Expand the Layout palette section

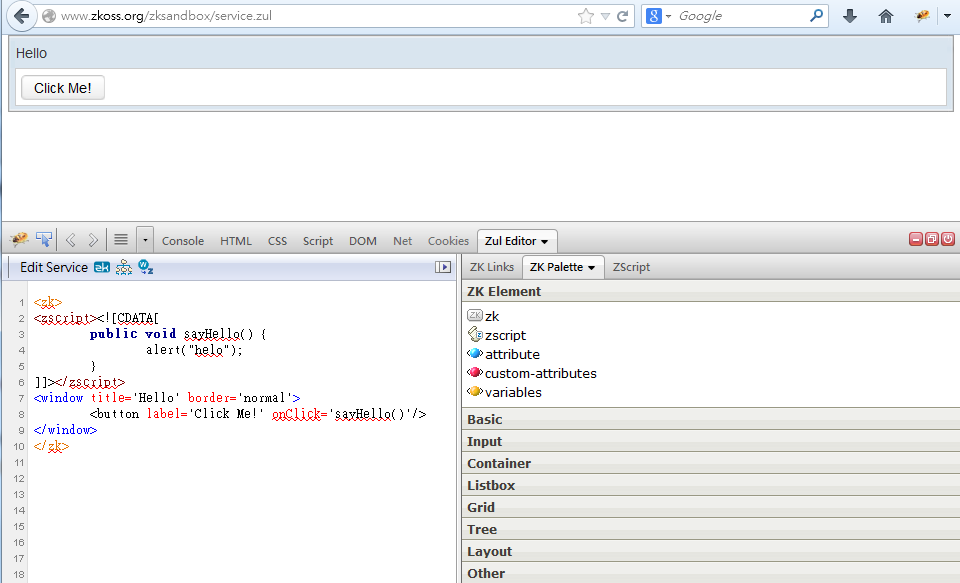coord(711,552)
